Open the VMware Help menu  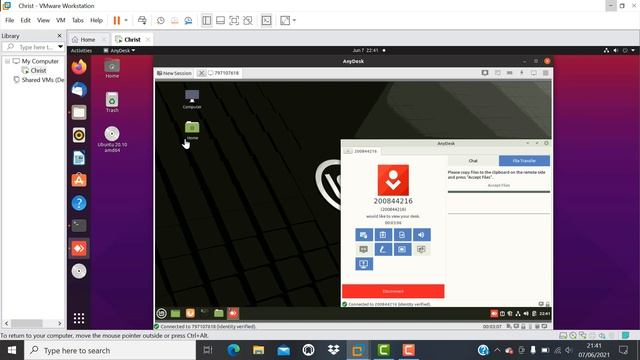click(96, 20)
